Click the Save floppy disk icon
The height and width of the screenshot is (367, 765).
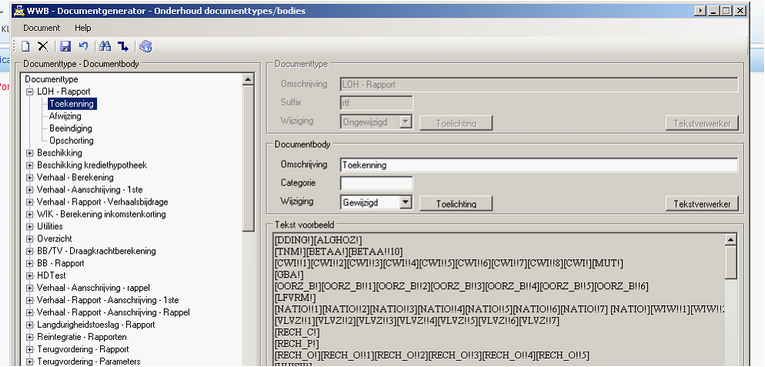pos(65,46)
